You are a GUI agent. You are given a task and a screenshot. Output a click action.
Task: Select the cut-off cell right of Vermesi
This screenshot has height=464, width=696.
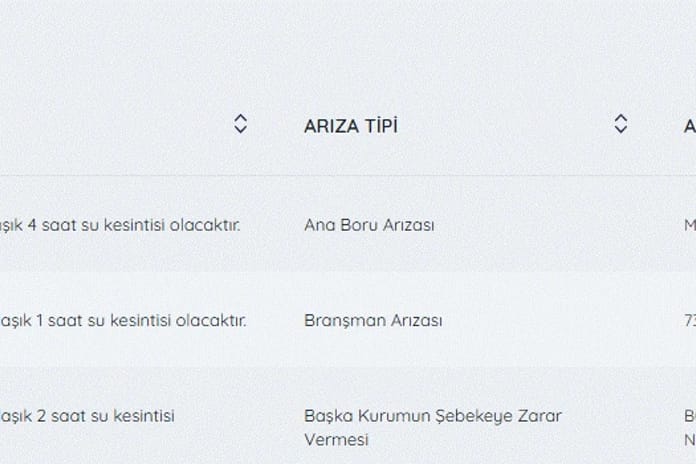[x=690, y=440]
